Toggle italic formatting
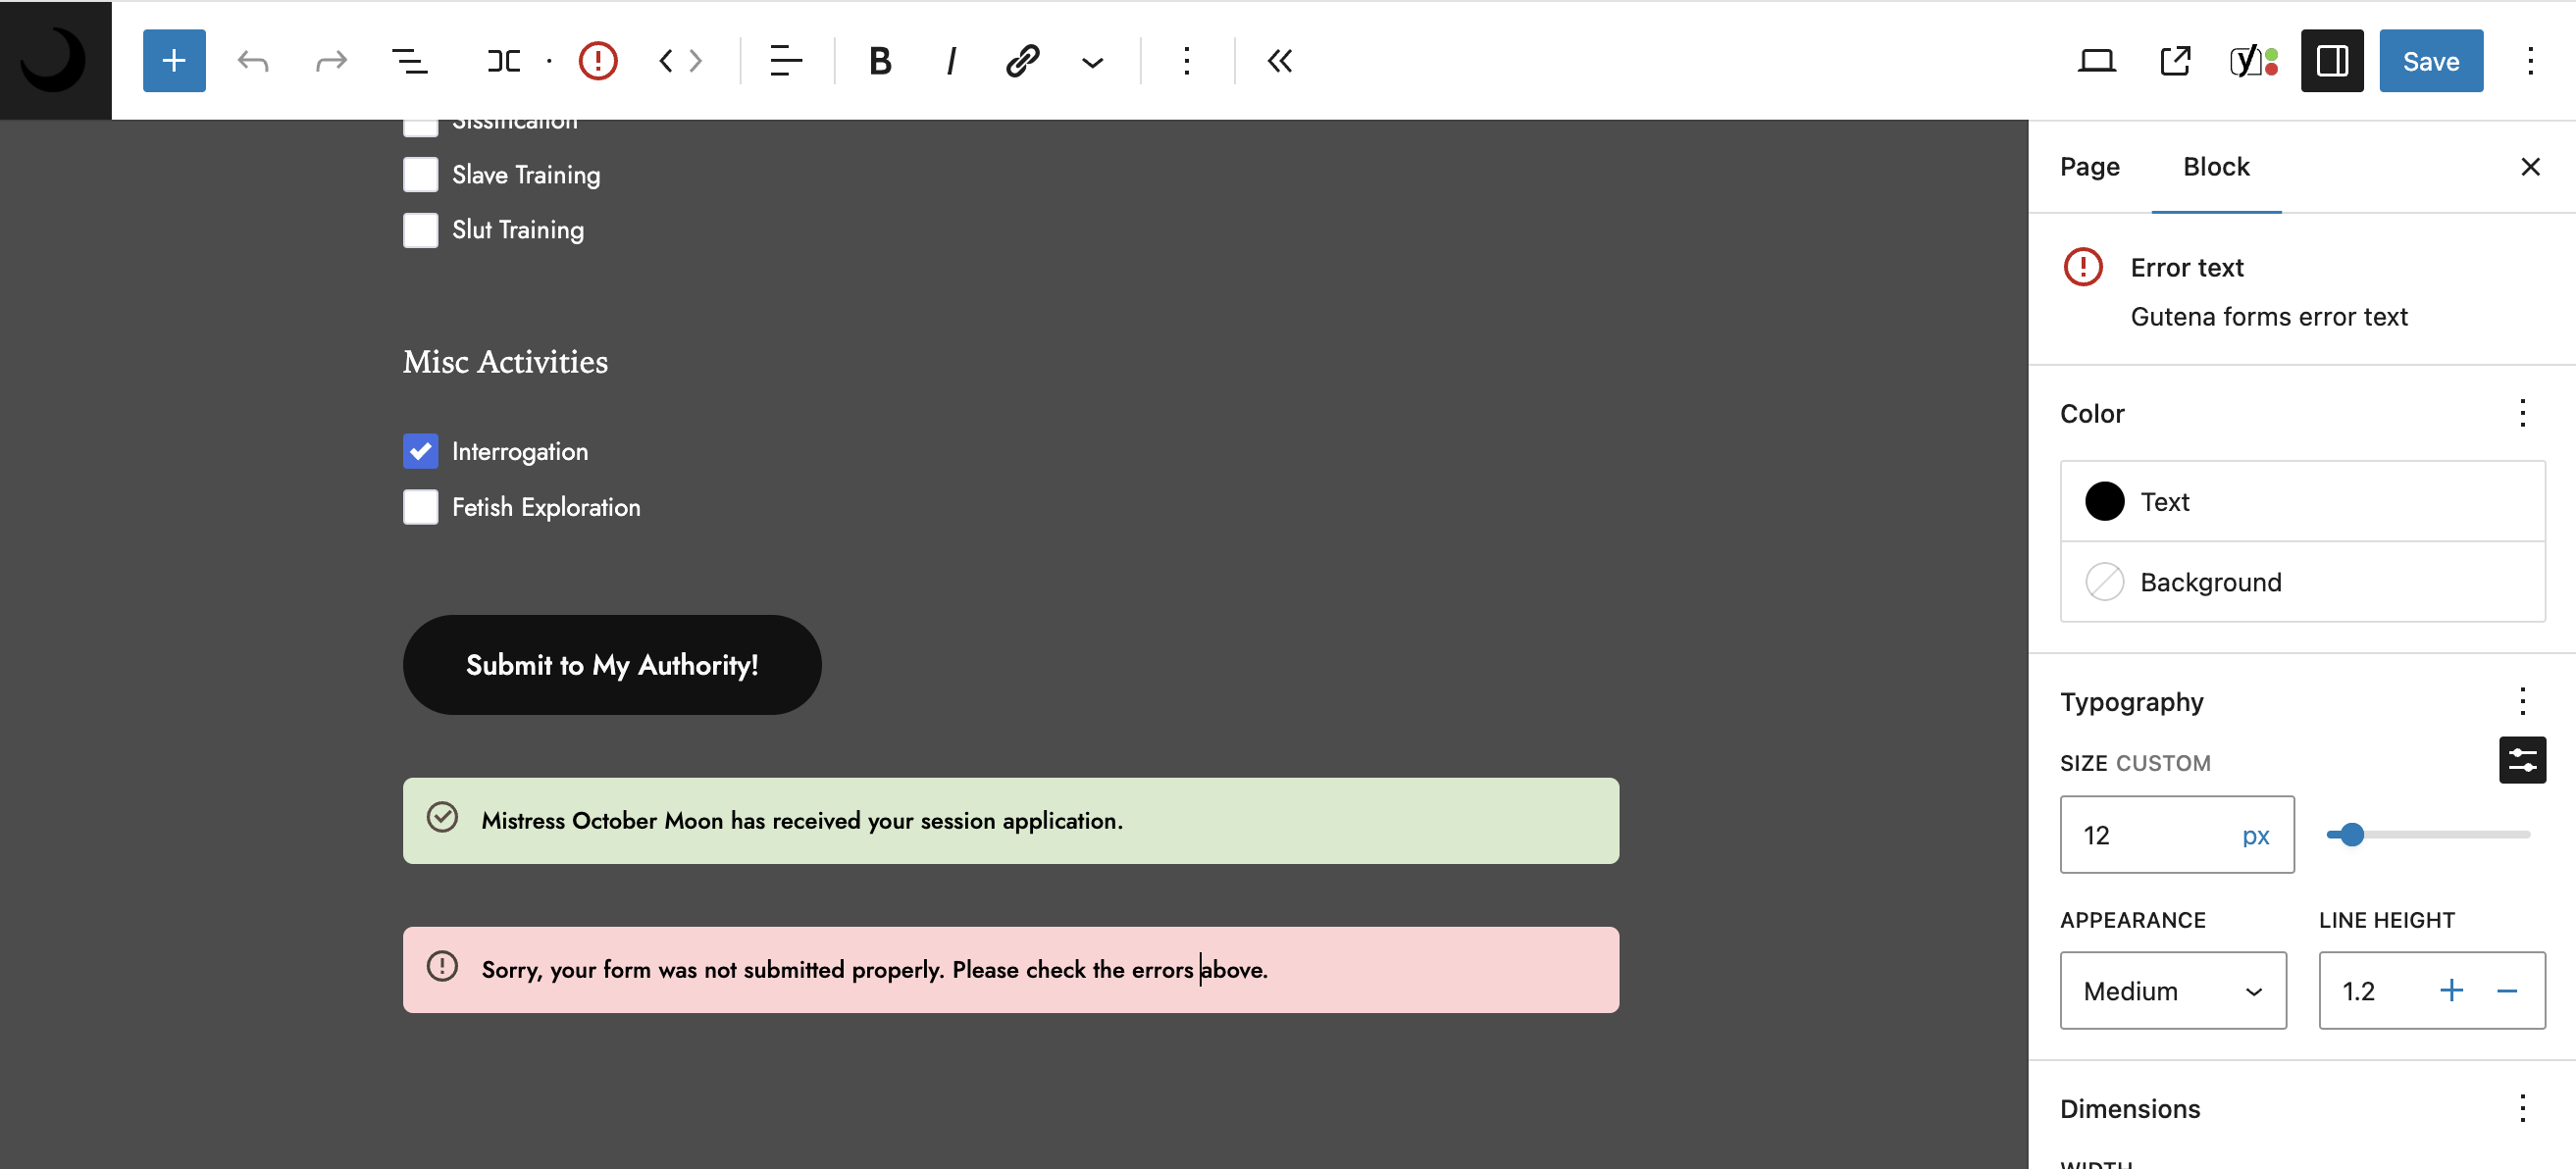Viewport: 2576px width, 1169px height. tap(950, 61)
